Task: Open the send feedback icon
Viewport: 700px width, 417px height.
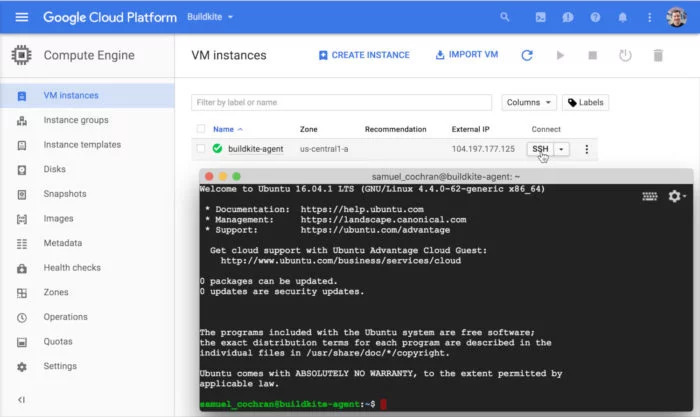Action: (567, 17)
